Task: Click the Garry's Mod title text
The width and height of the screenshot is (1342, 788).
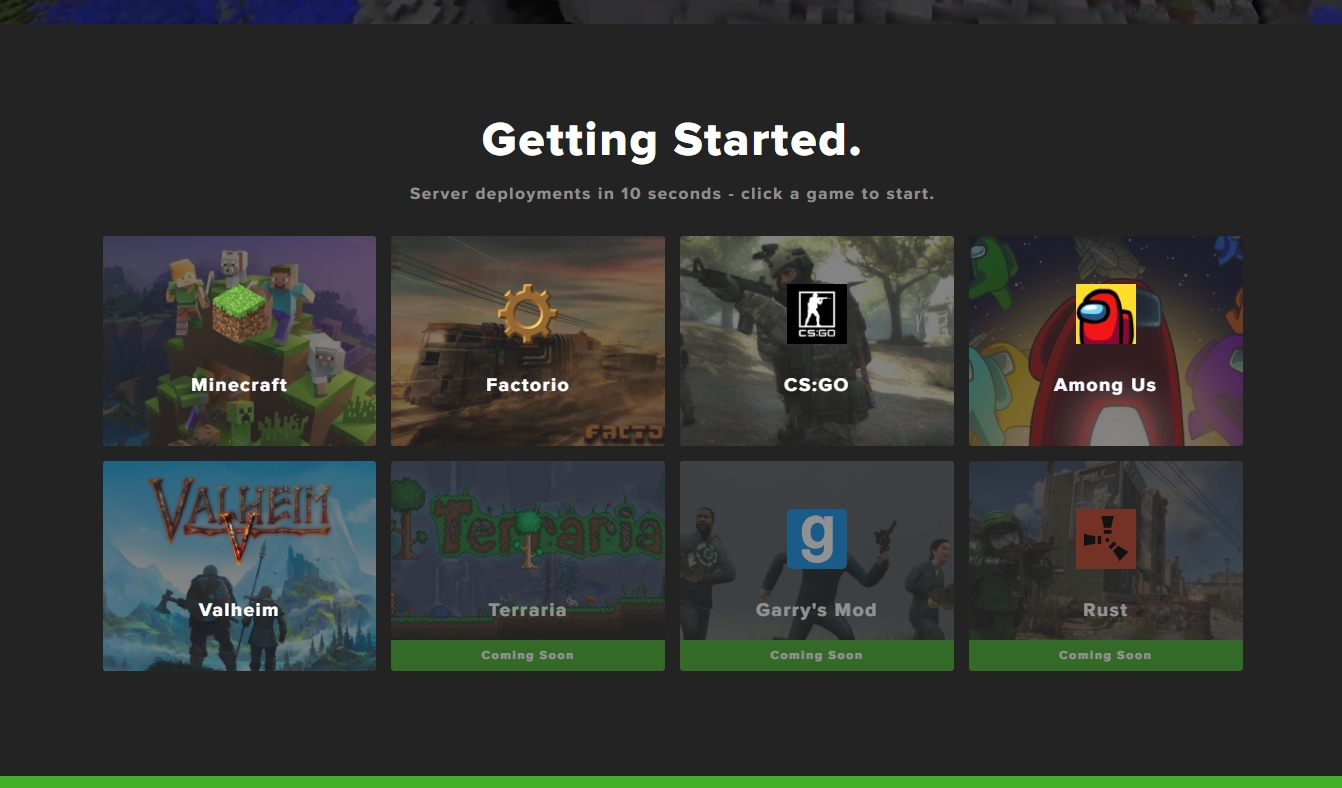Action: click(x=816, y=610)
